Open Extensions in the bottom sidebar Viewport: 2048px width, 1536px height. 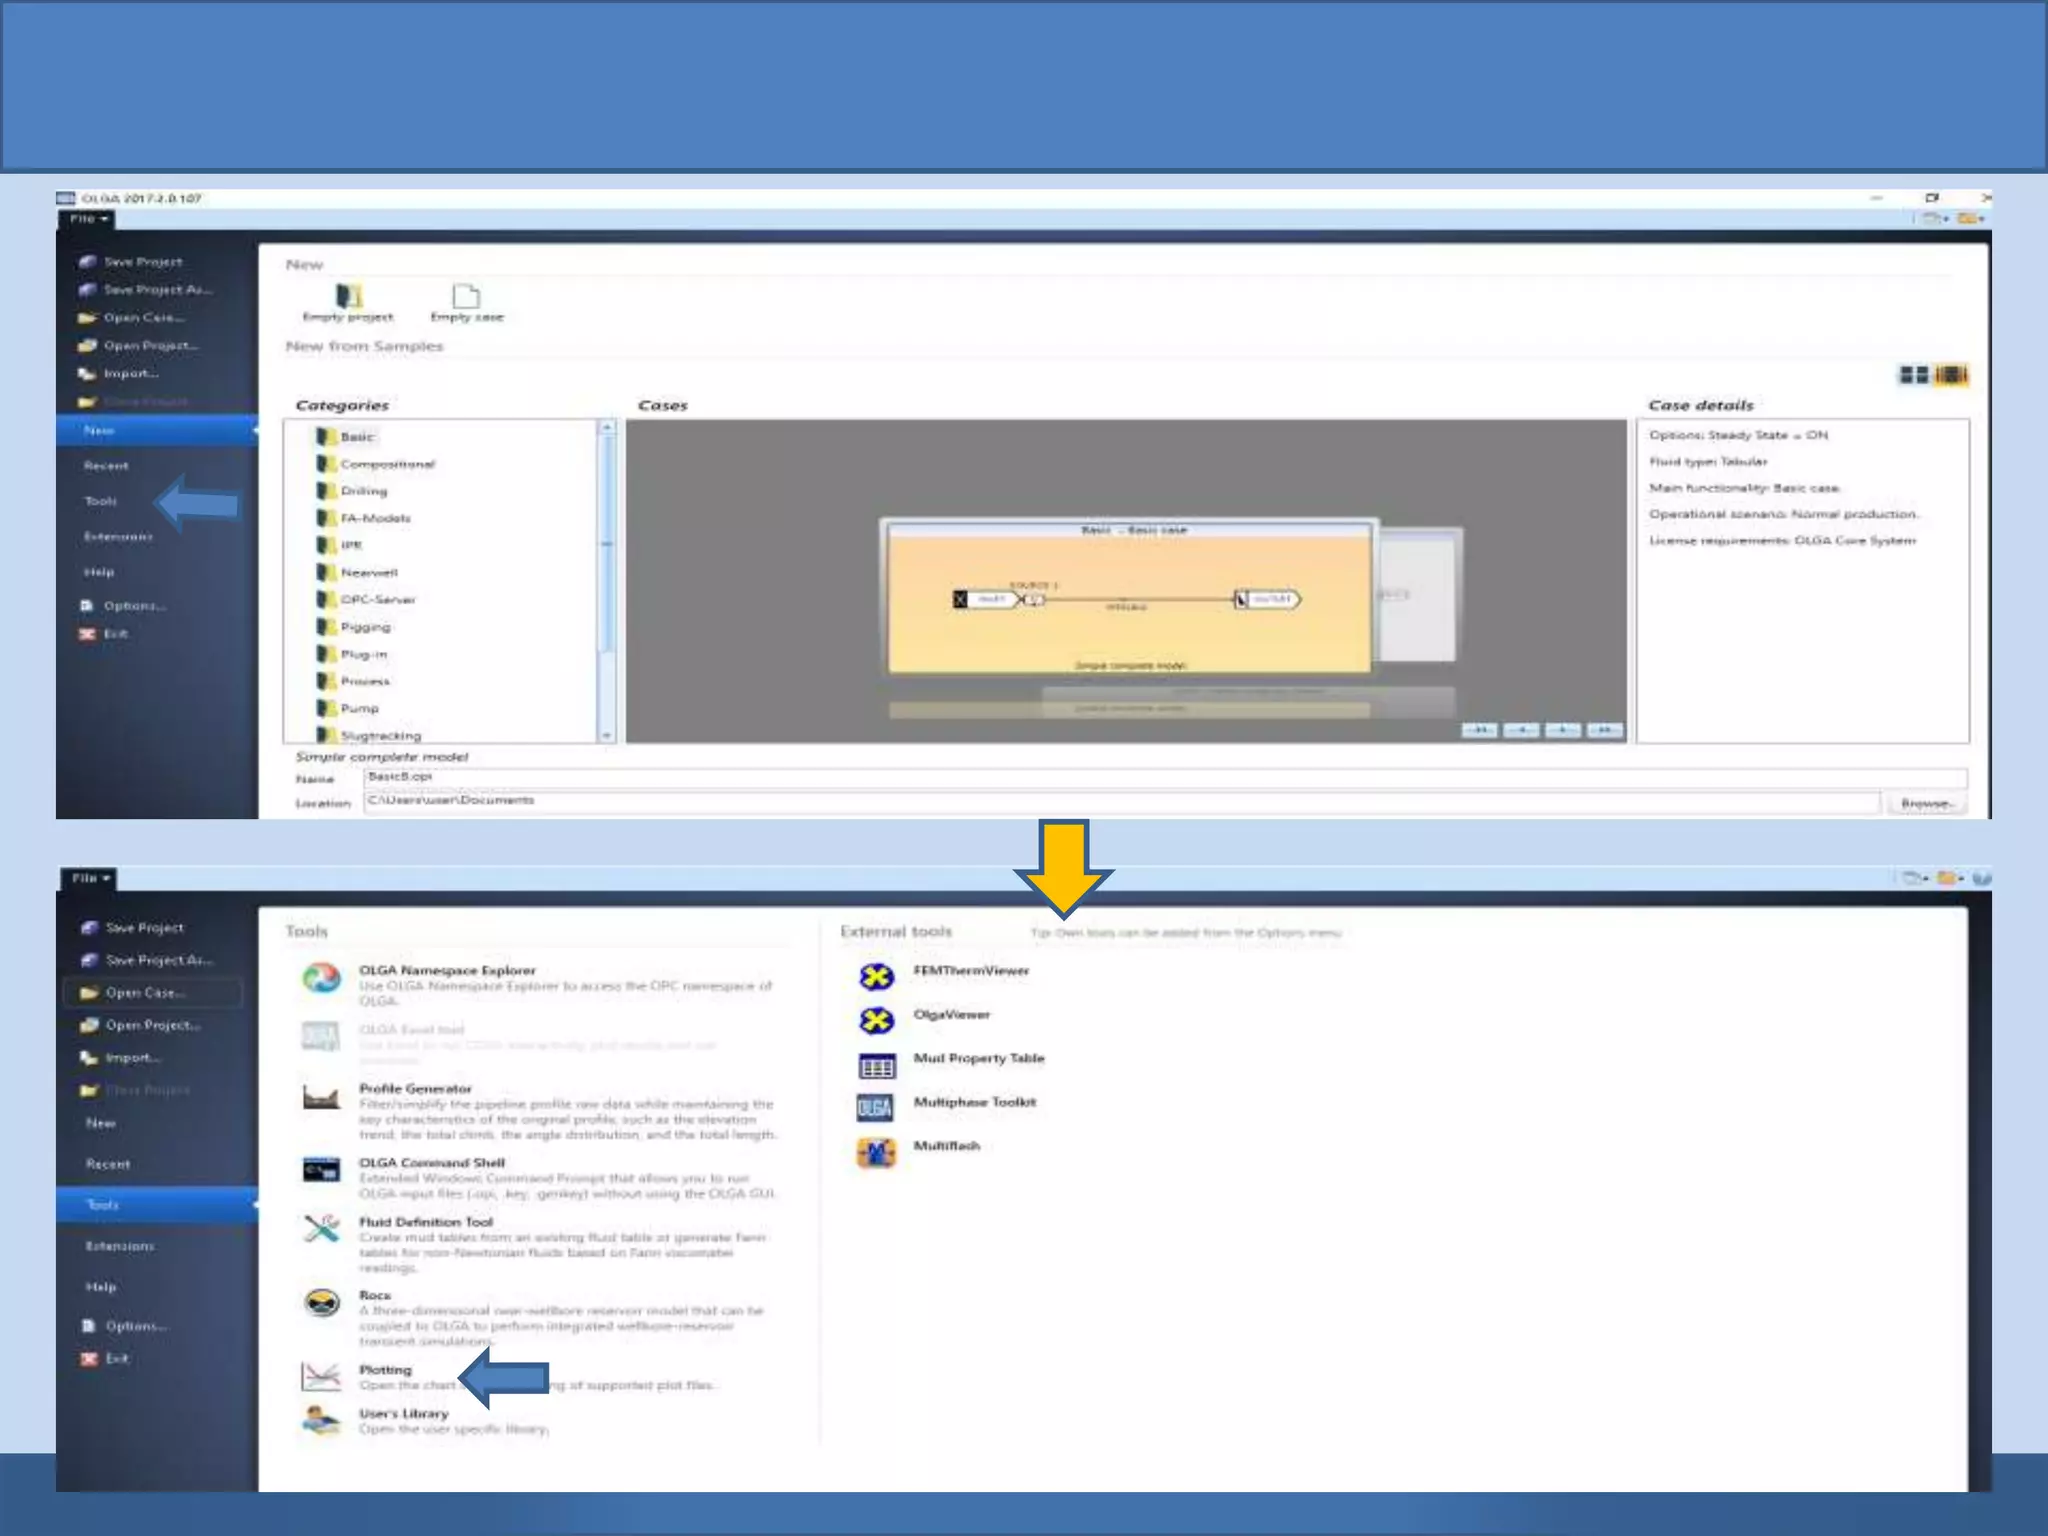pos(119,1246)
